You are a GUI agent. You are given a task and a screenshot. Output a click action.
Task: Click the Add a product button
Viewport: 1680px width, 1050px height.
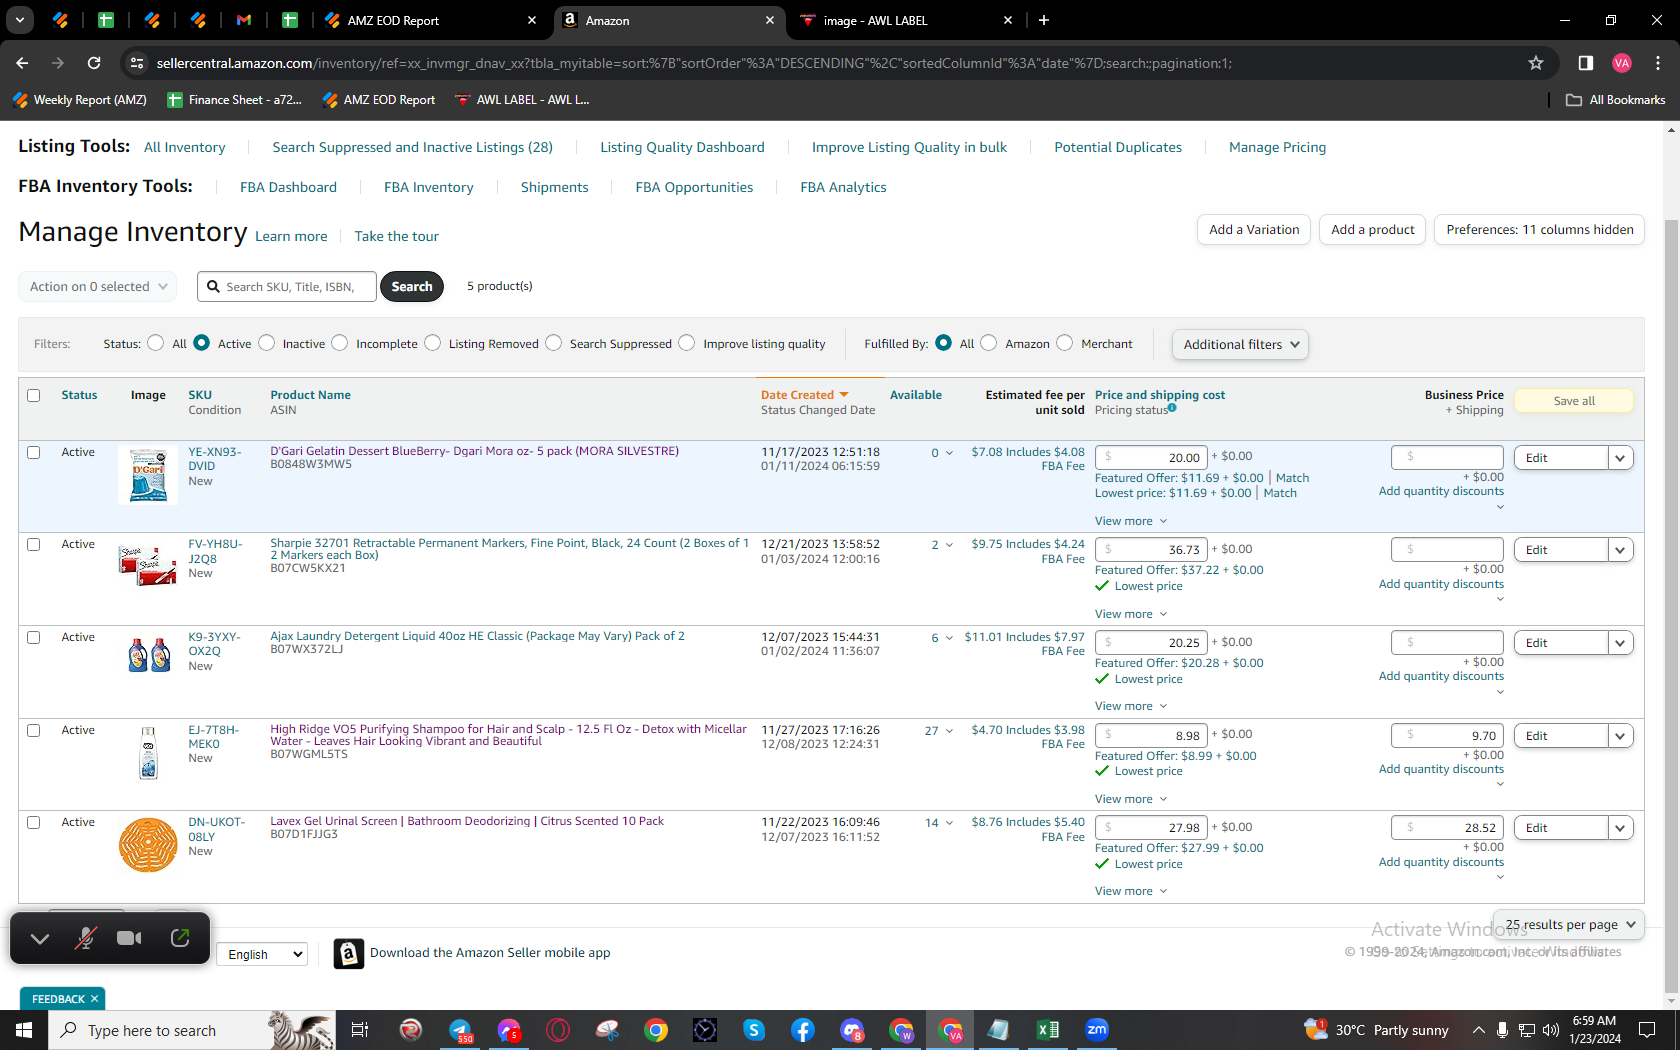point(1373,230)
